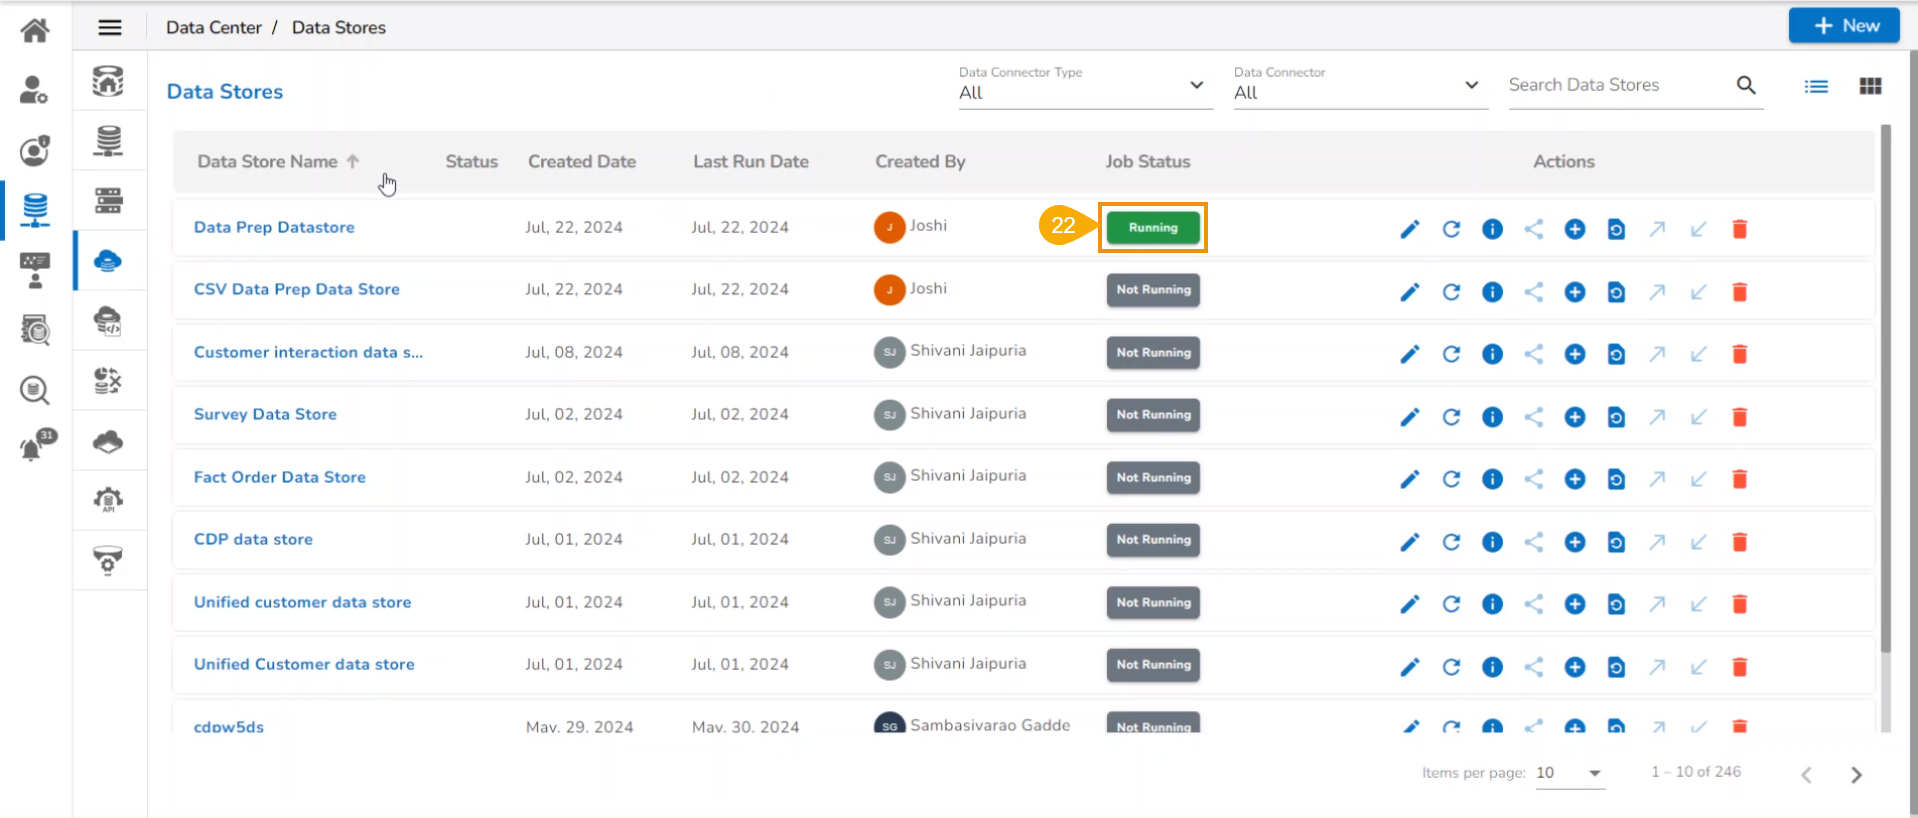Click the New button
Image resolution: width=1918 pixels, height=818 pixels.
coord(1844,26)
